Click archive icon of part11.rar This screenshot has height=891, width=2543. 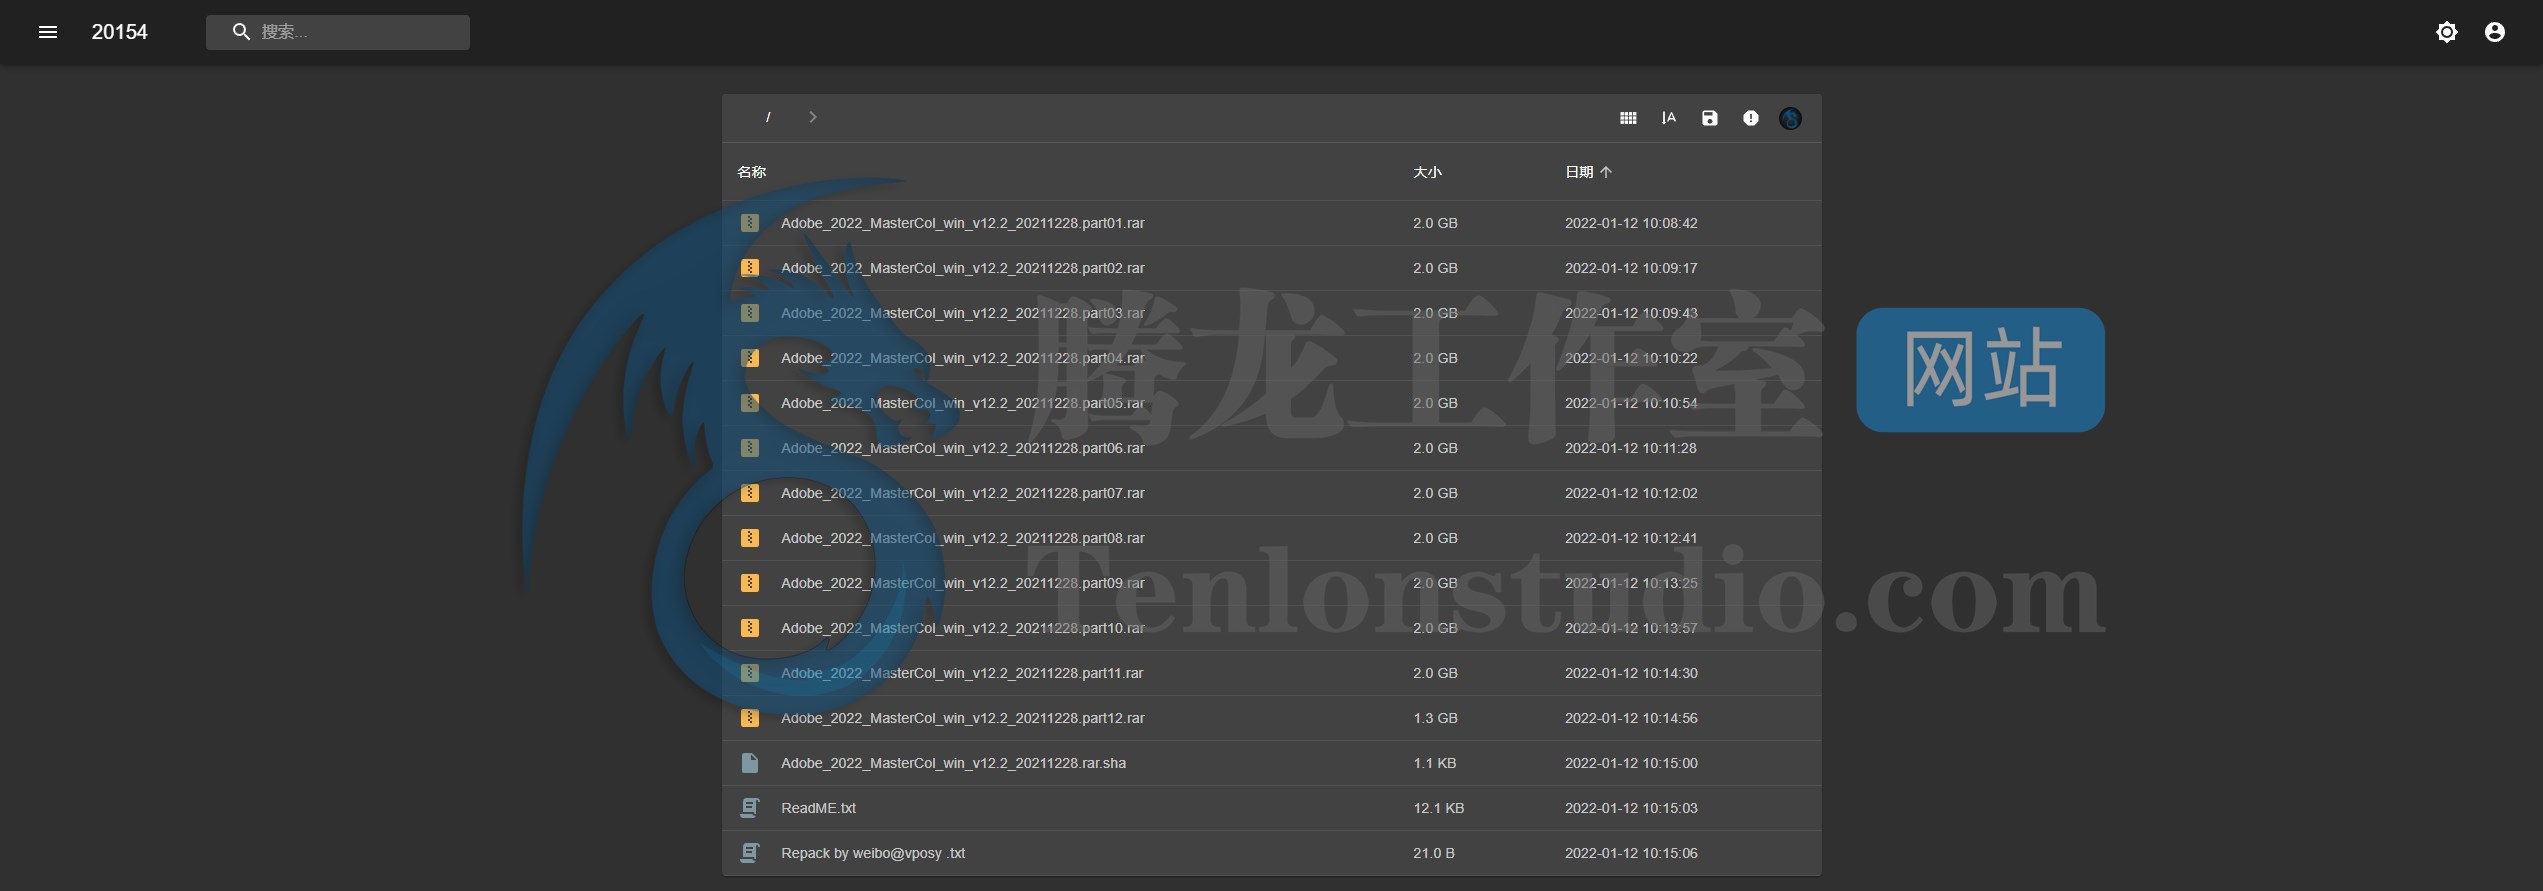749,673
